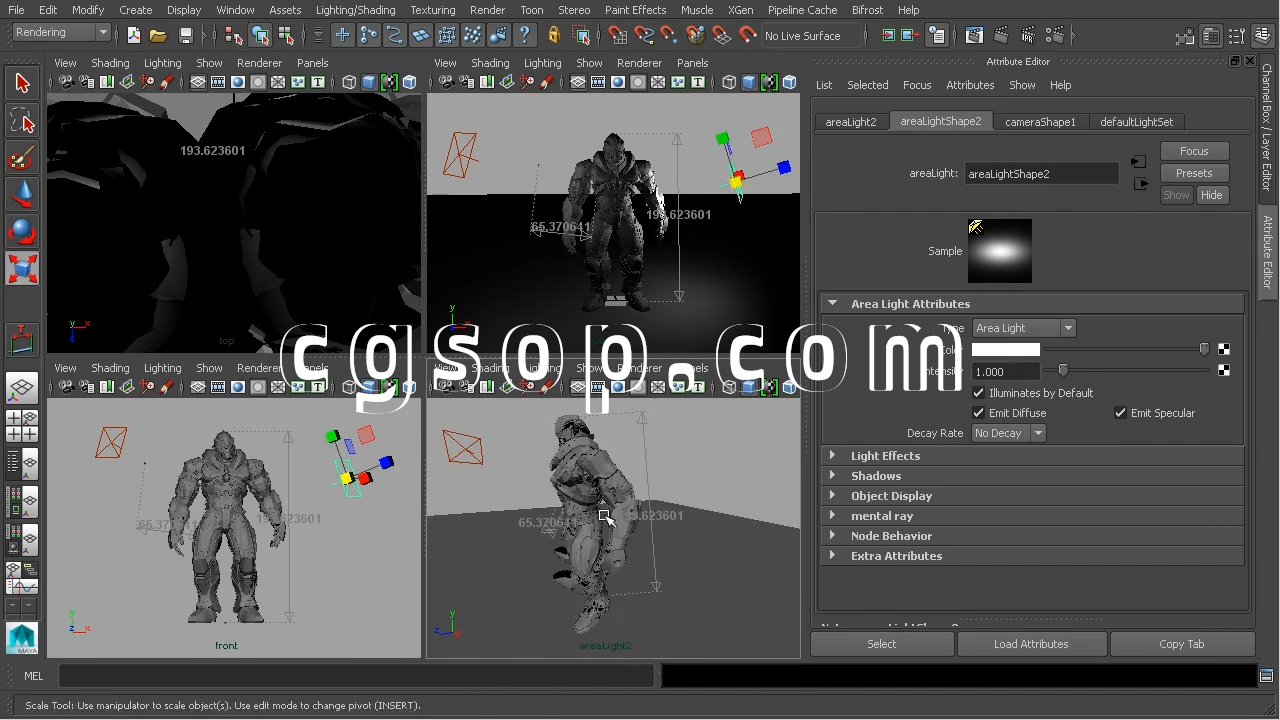
Task: Enable snap to curves magnet icon
Action: pyautogui.click(x=644, y=35)
